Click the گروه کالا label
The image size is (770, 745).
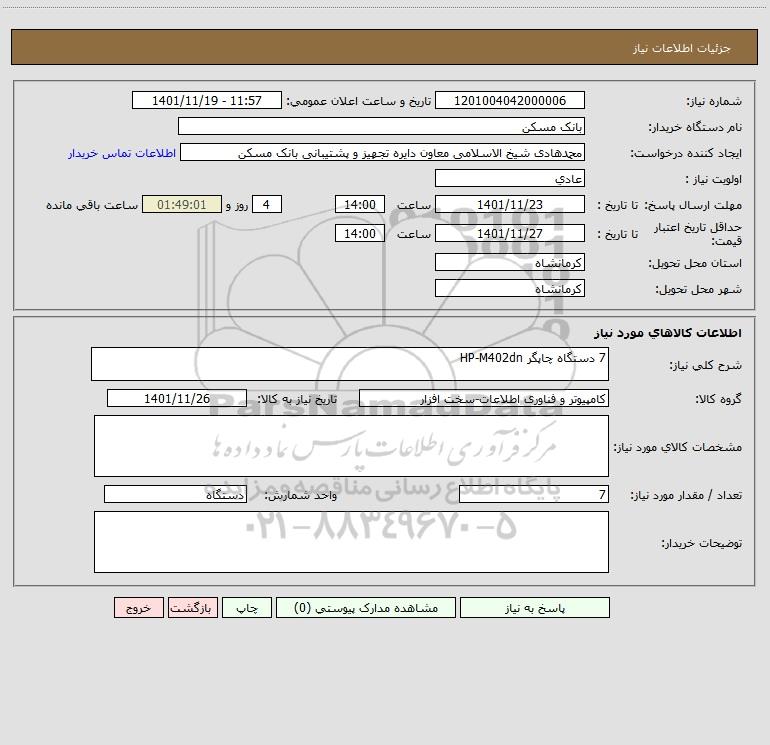tap(718, 399)
